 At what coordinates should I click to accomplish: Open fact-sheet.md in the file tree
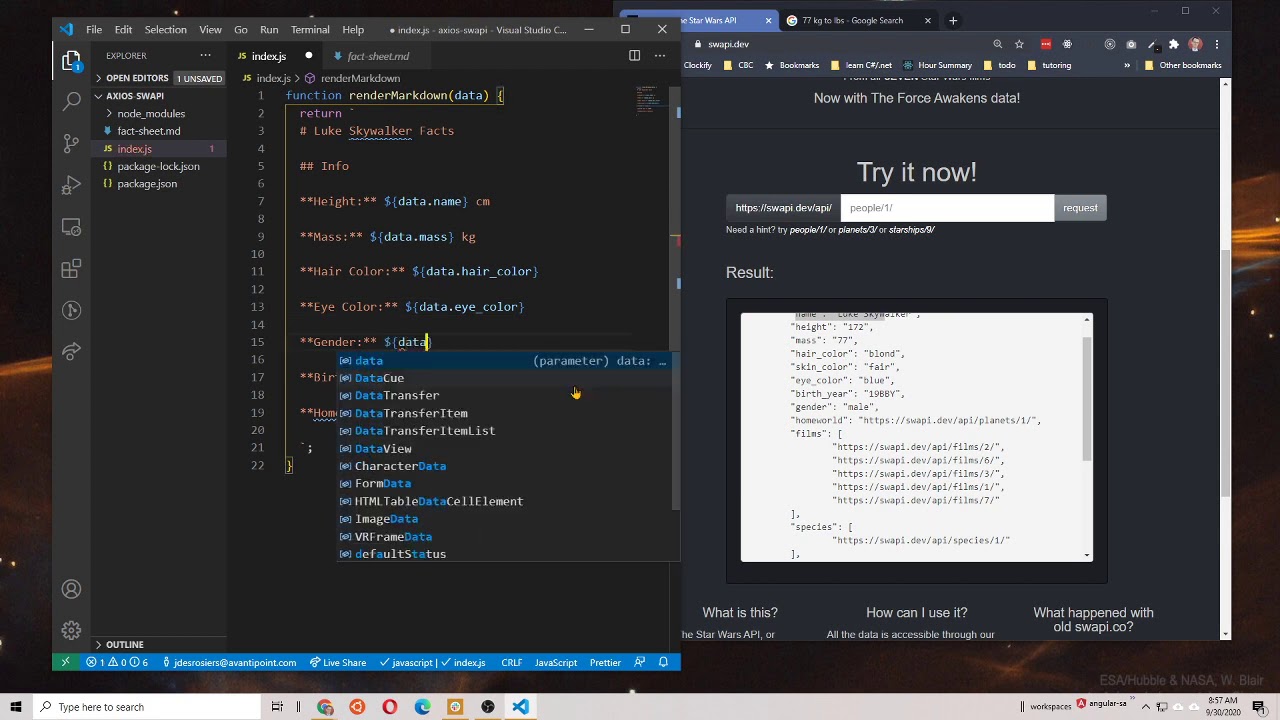149,131
